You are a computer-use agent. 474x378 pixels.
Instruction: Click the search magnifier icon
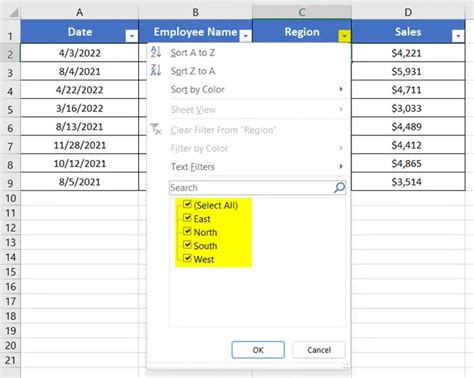pyautogui.click(x=339, y=187)
